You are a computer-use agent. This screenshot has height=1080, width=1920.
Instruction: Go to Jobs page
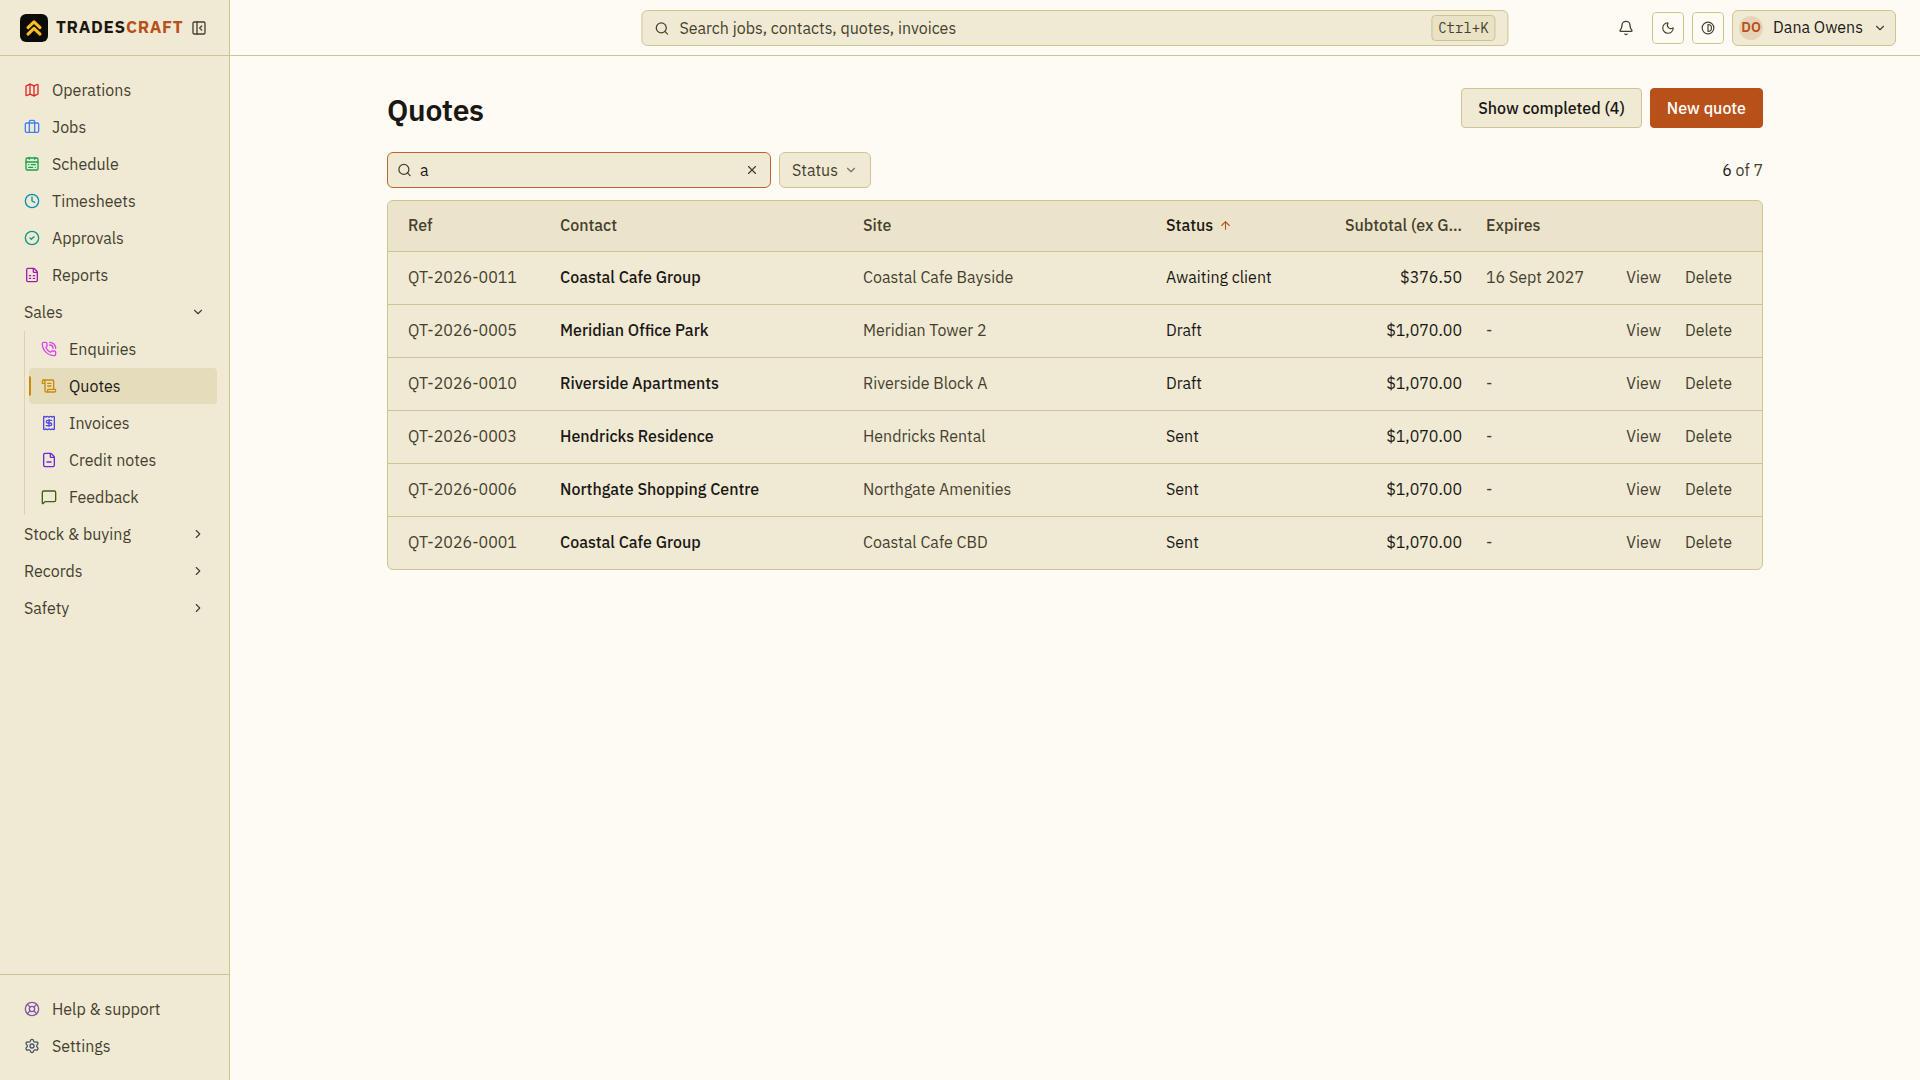click(x=114, y=127)
